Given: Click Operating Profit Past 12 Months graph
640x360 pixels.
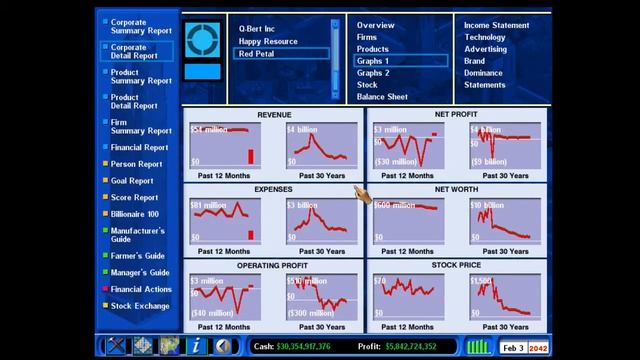Looking at the screenshot, I should pyautogui.click(x=225, y=297).
